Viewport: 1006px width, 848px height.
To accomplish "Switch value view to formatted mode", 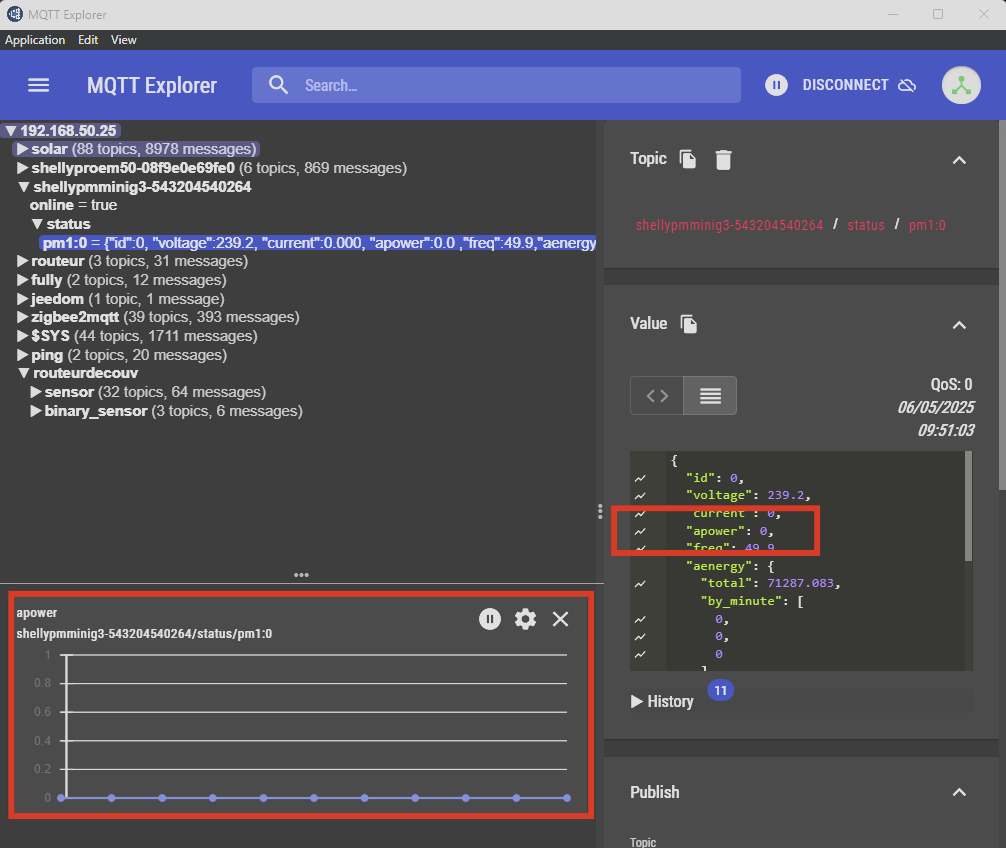I will coord(710,396).
